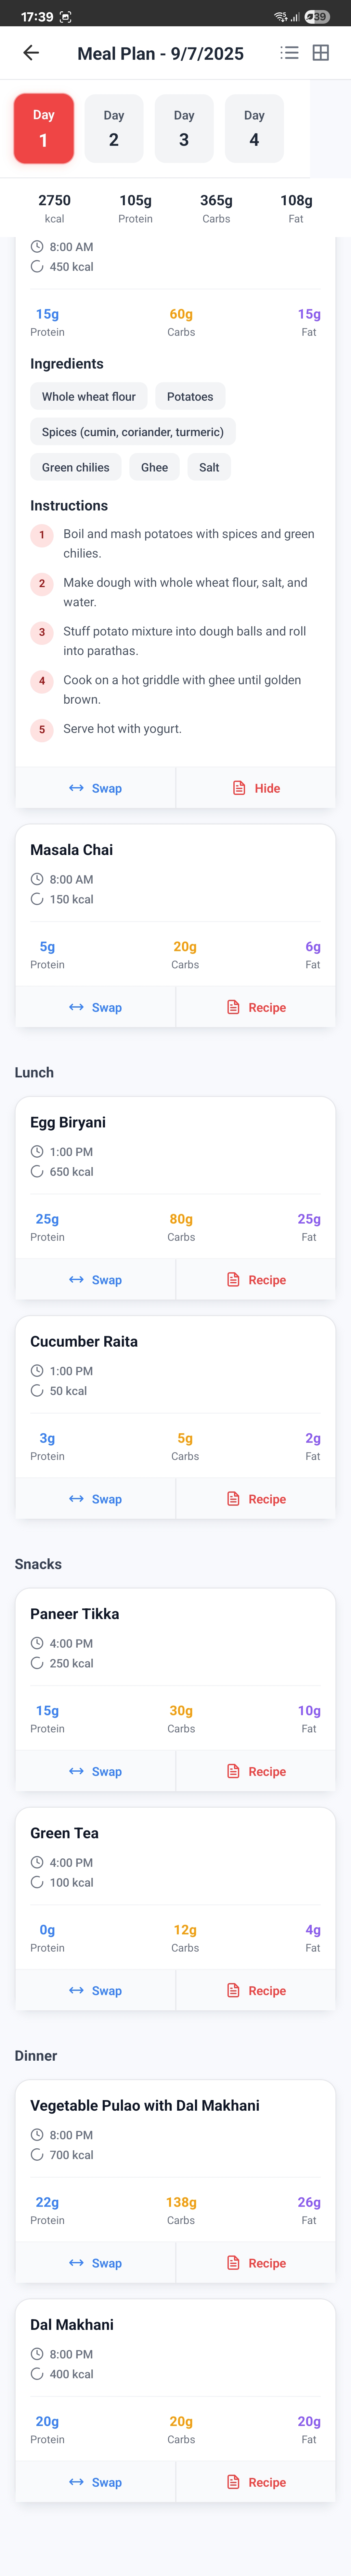Expand the Masala Chai recipe
Viewport: 351px width, 2576px height.
(x=256, y=1007)
